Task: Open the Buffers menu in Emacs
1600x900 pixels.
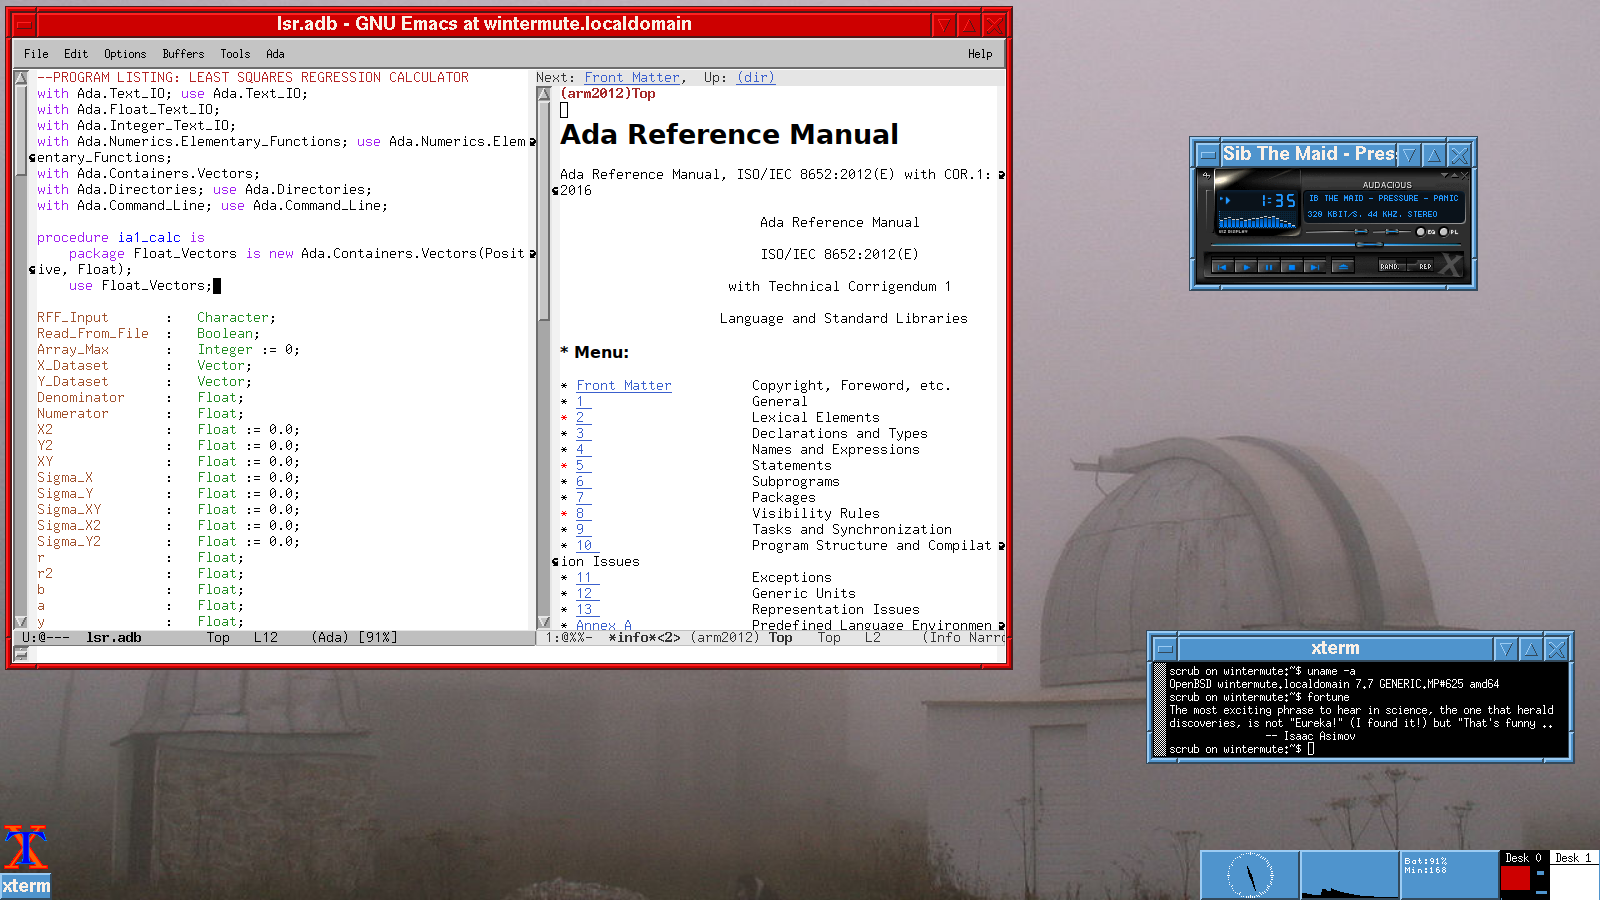Action: pyautogui.click(x=183, y=54)
